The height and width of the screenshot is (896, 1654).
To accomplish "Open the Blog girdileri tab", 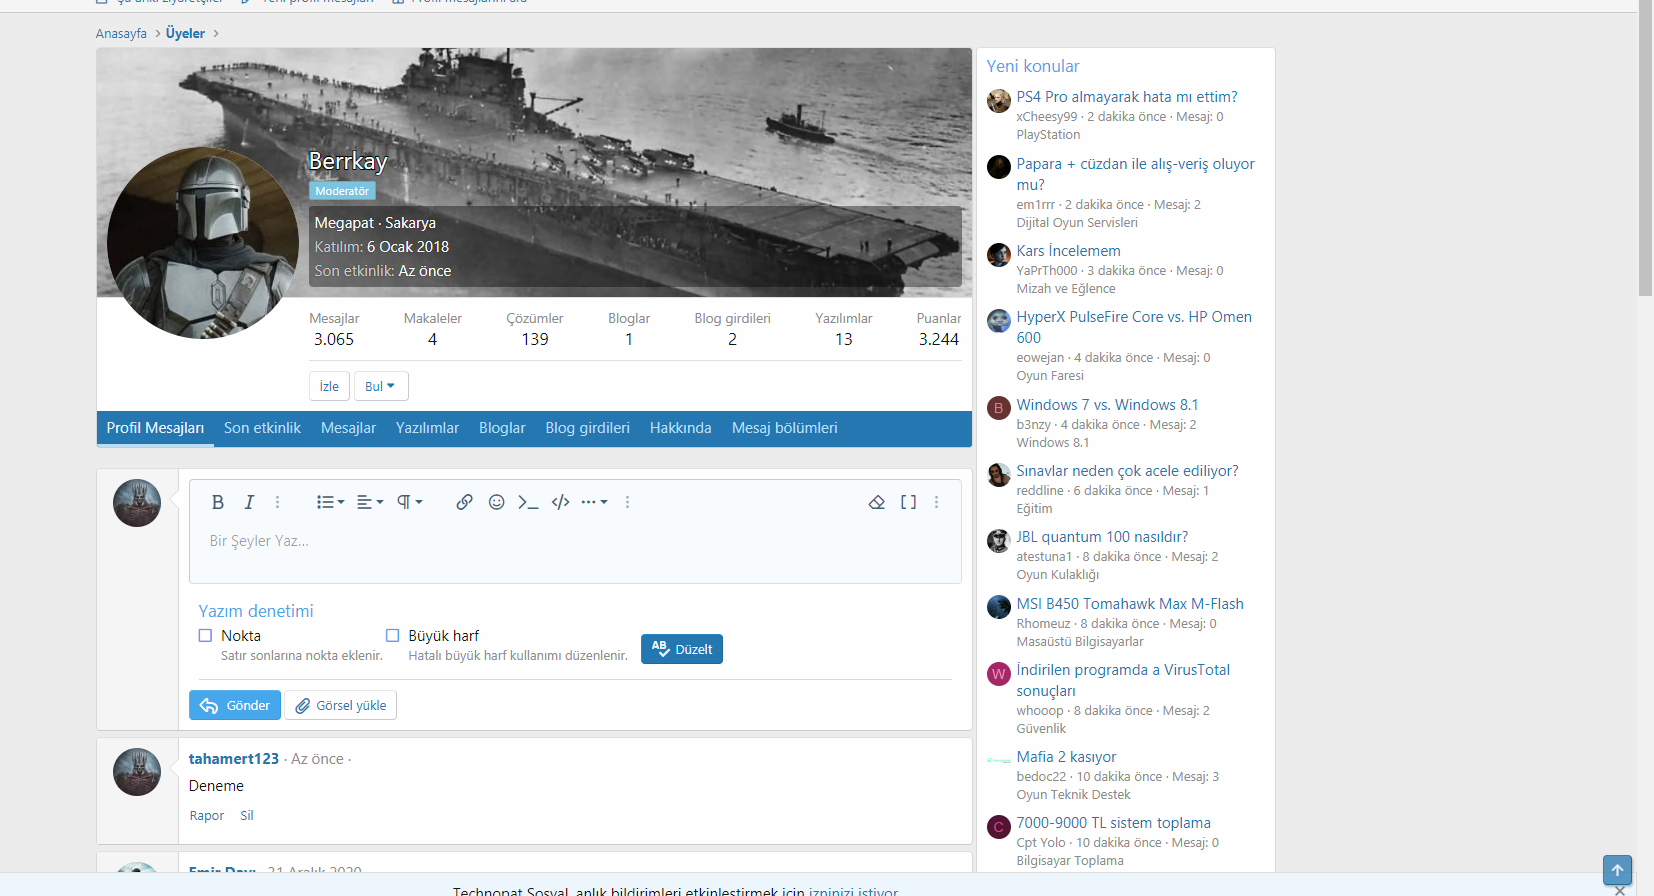I will (x=588, y=428).
